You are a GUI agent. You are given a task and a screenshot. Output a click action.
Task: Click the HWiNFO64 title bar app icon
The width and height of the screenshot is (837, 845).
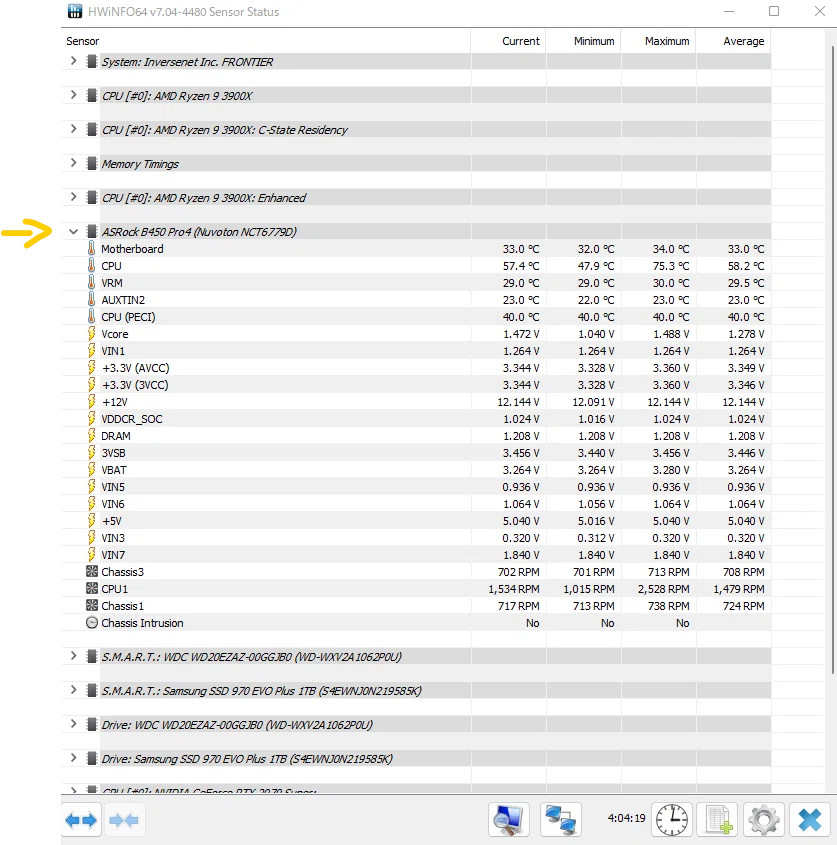pyautogui.click(x=74, y=11)
